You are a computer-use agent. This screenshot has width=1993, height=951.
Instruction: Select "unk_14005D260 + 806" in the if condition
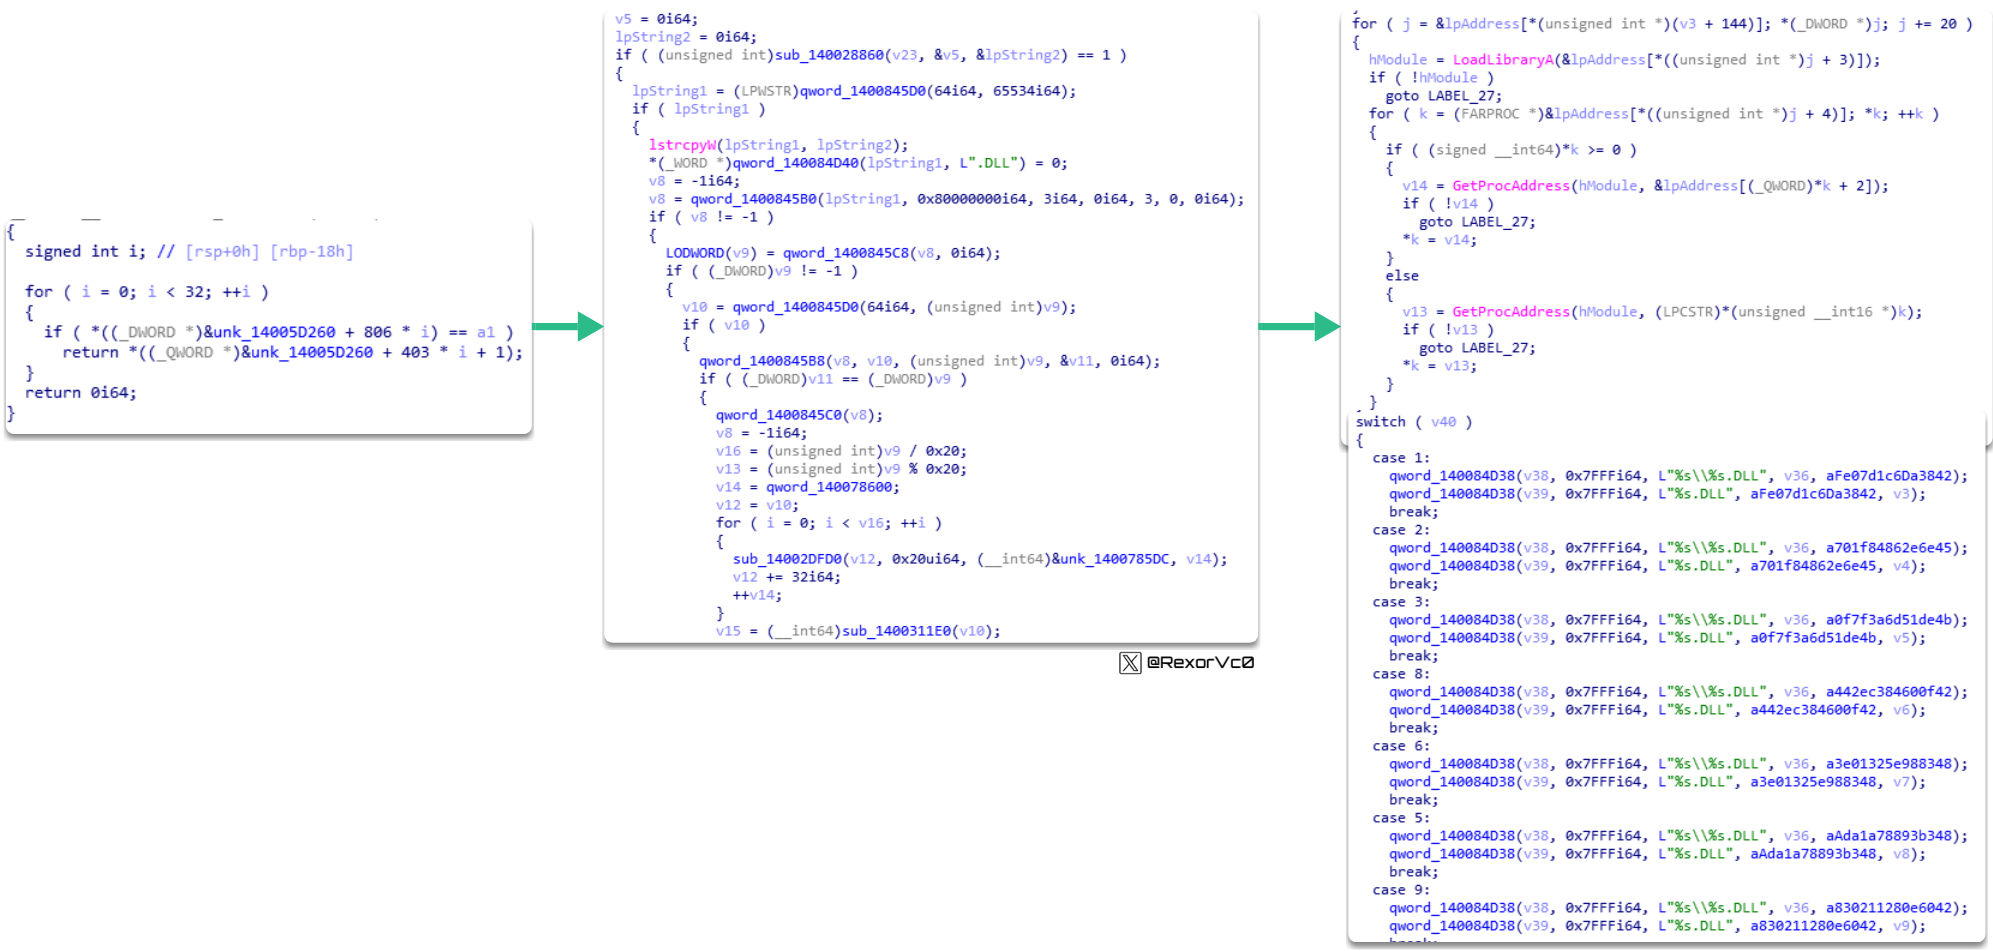320,332
